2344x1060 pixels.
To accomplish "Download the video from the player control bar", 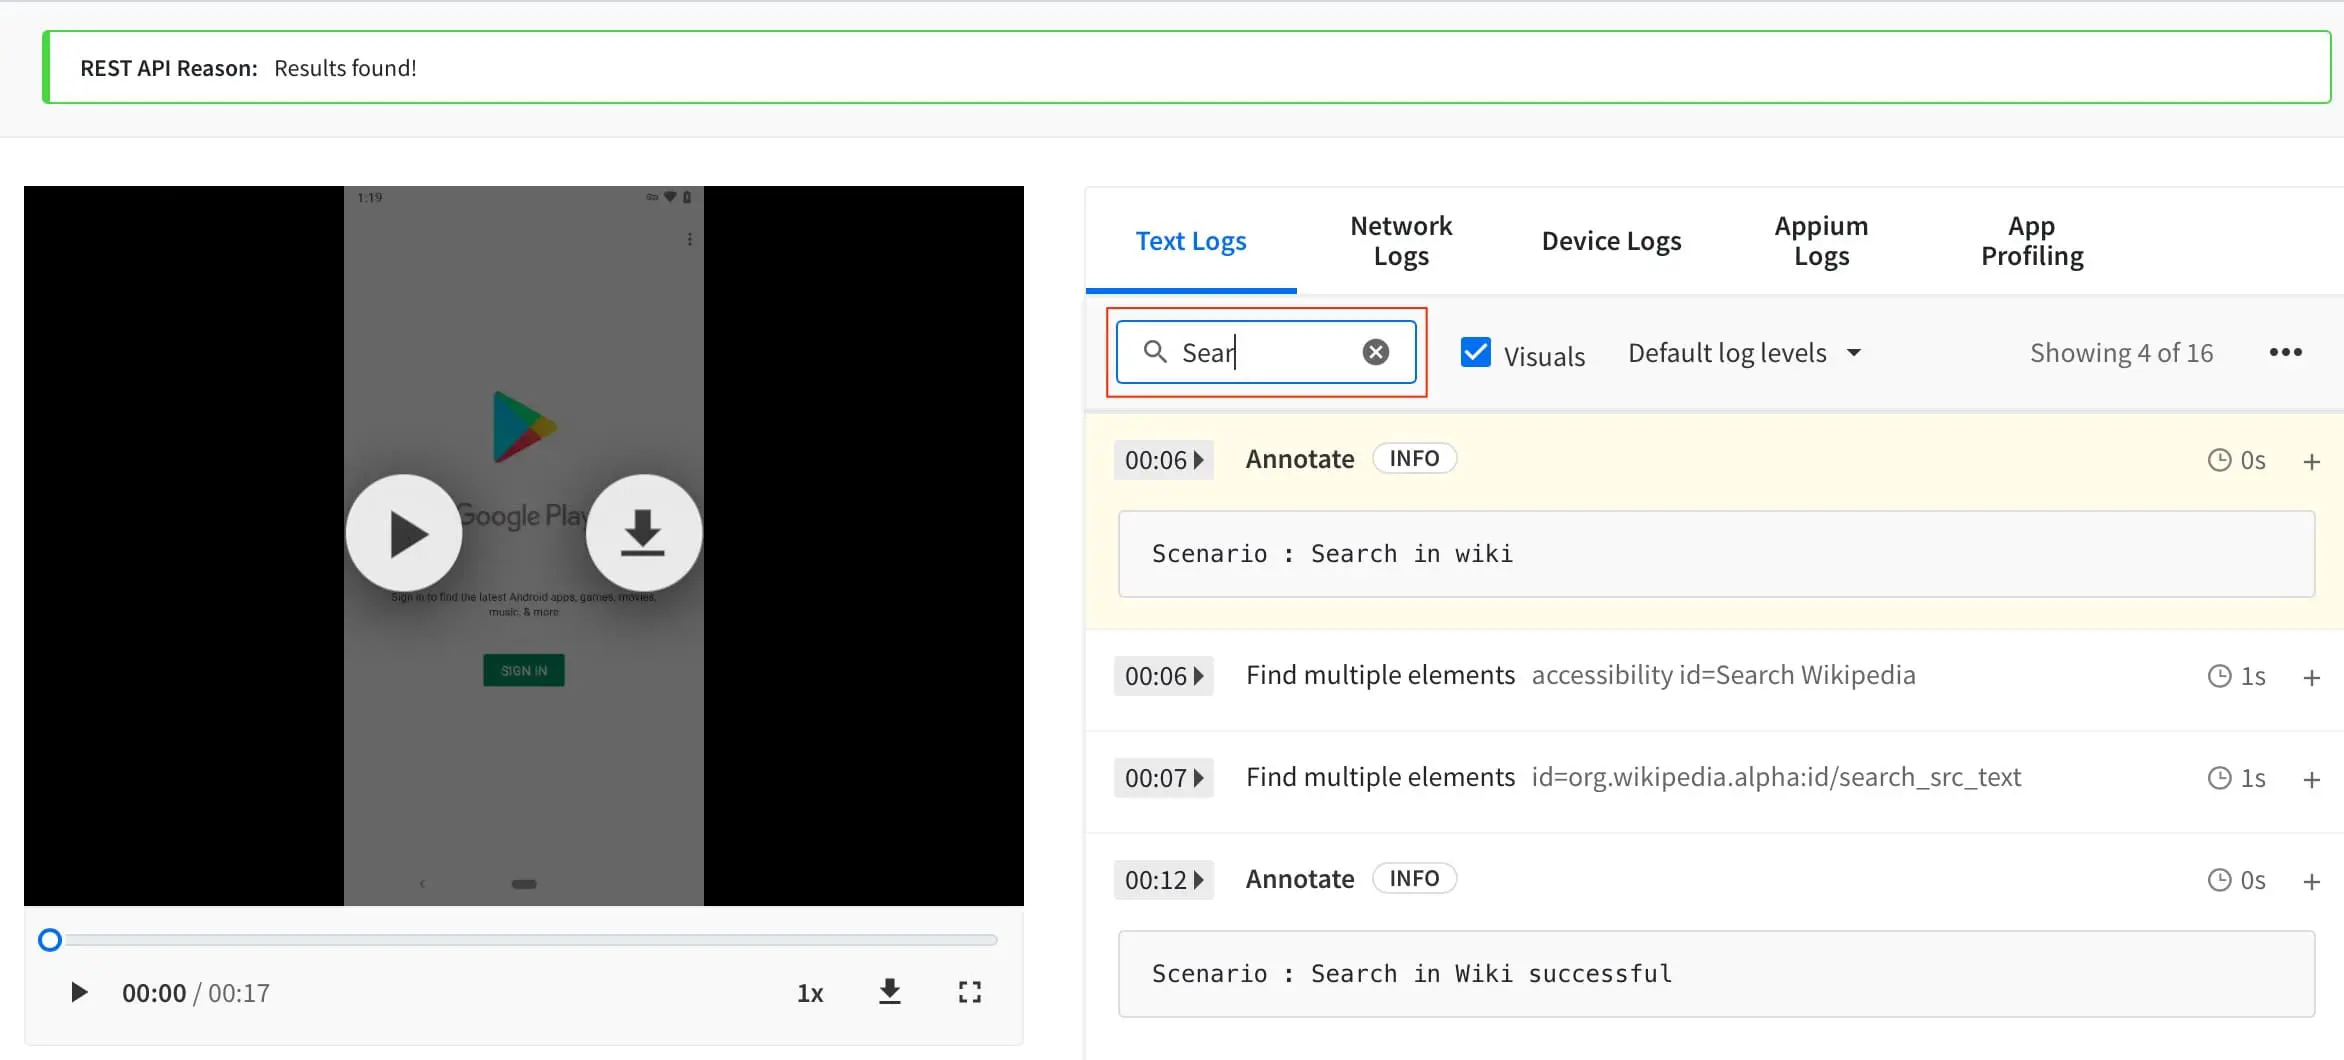I will (x=889, y=992).
